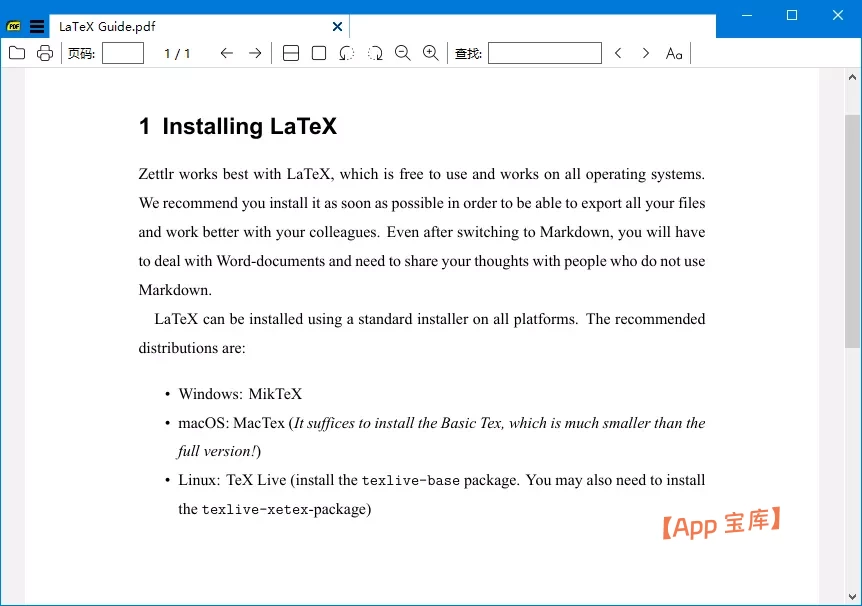Click the search text field
The image size is (862, 606).
coord(544,53)
